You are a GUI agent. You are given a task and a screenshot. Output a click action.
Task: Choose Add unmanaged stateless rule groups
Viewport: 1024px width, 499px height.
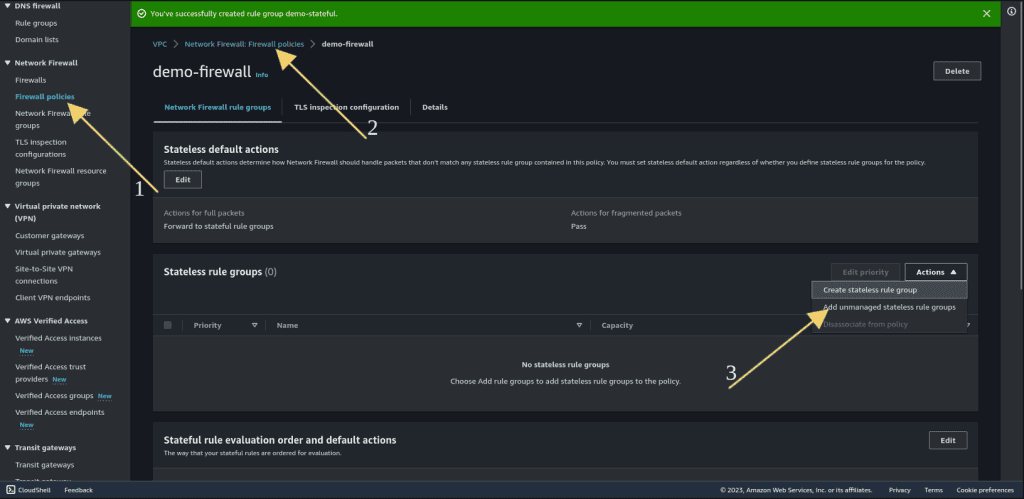point(889,307)
